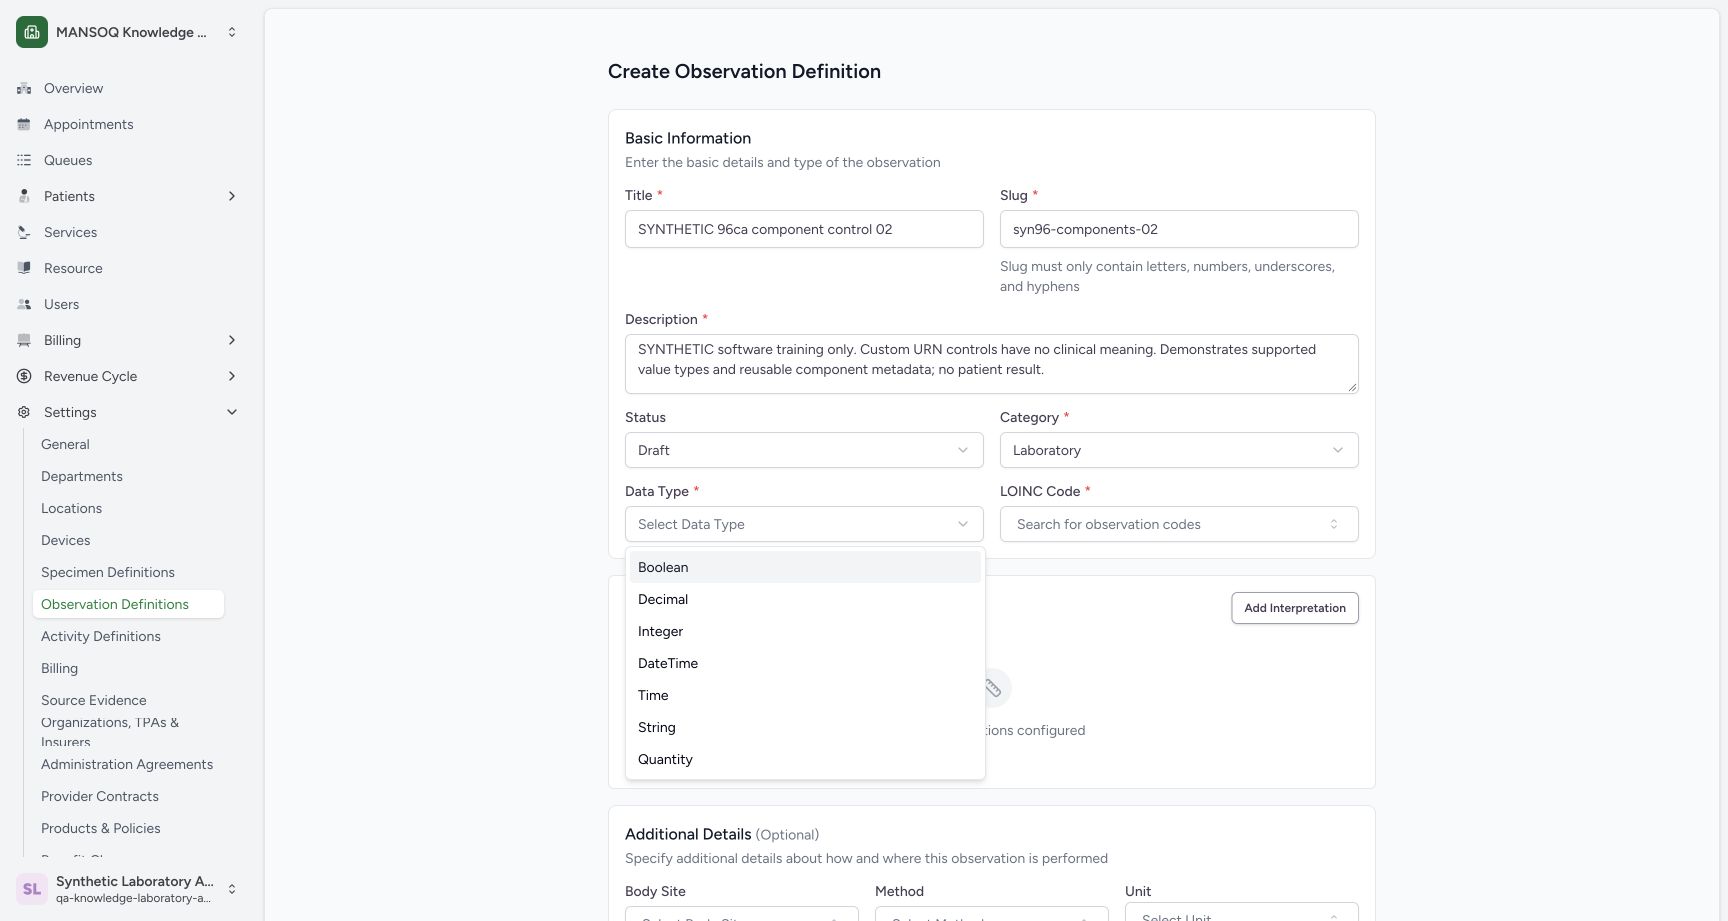
Task: Click into the Title input field
Action: (x=804, y=229)
